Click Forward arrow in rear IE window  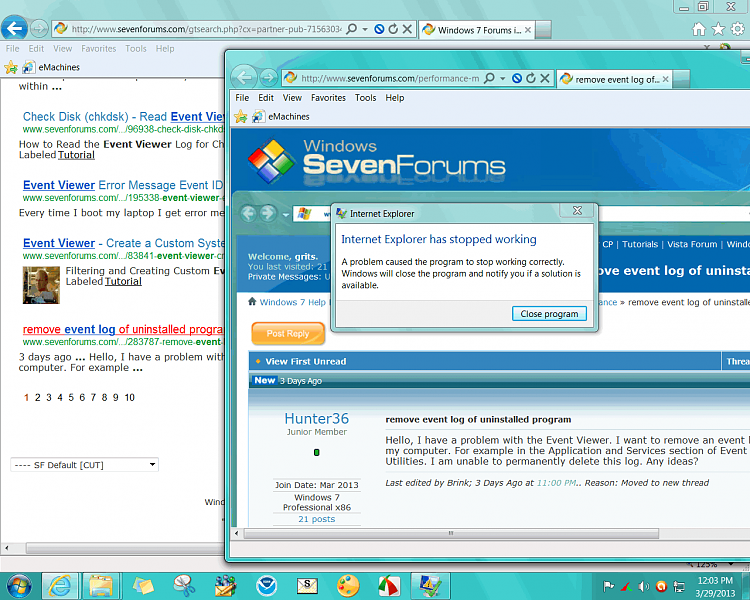[39, 29]
